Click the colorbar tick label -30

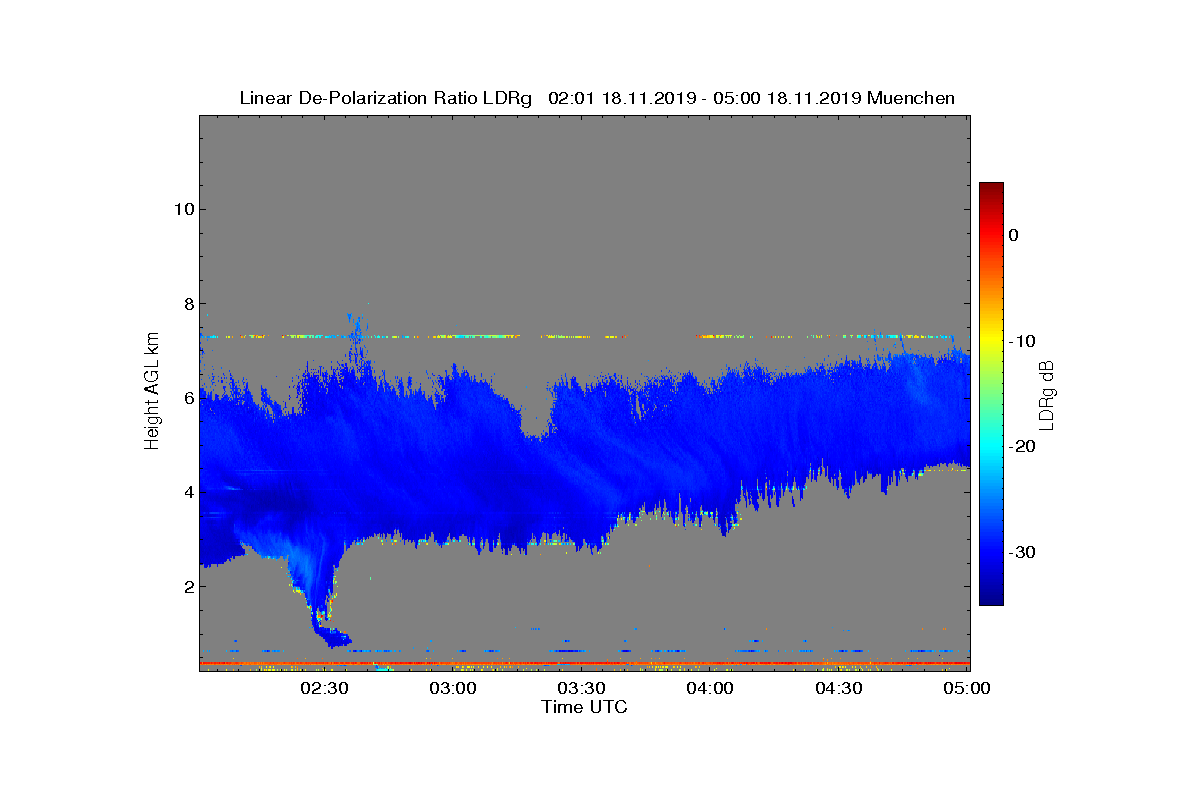1020,553
